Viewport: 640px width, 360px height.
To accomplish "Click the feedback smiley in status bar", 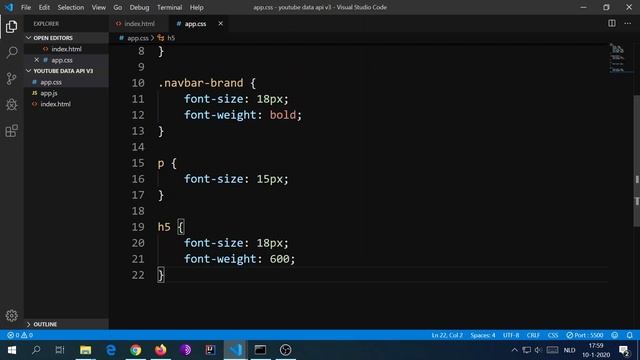I will 615,335.
